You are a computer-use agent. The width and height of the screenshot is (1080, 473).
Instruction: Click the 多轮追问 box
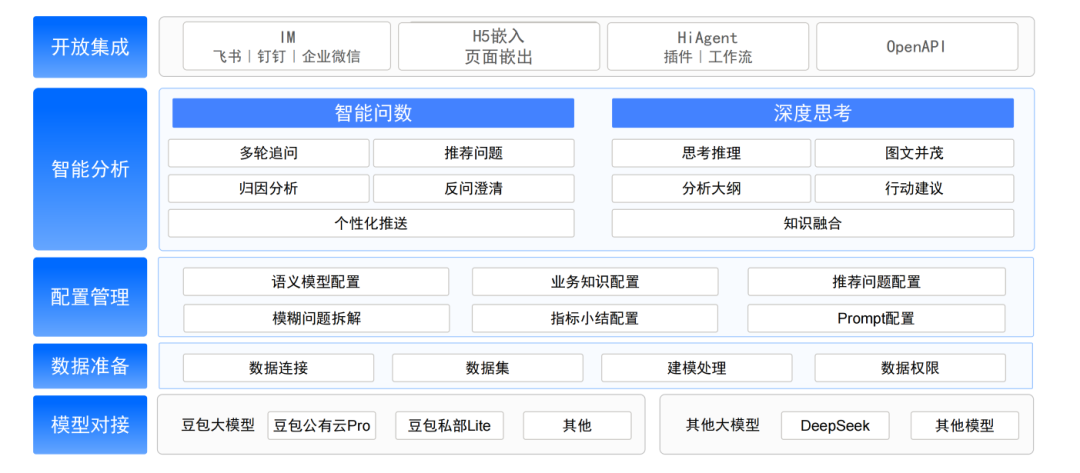pyautogui.click(x=269, y=153)
